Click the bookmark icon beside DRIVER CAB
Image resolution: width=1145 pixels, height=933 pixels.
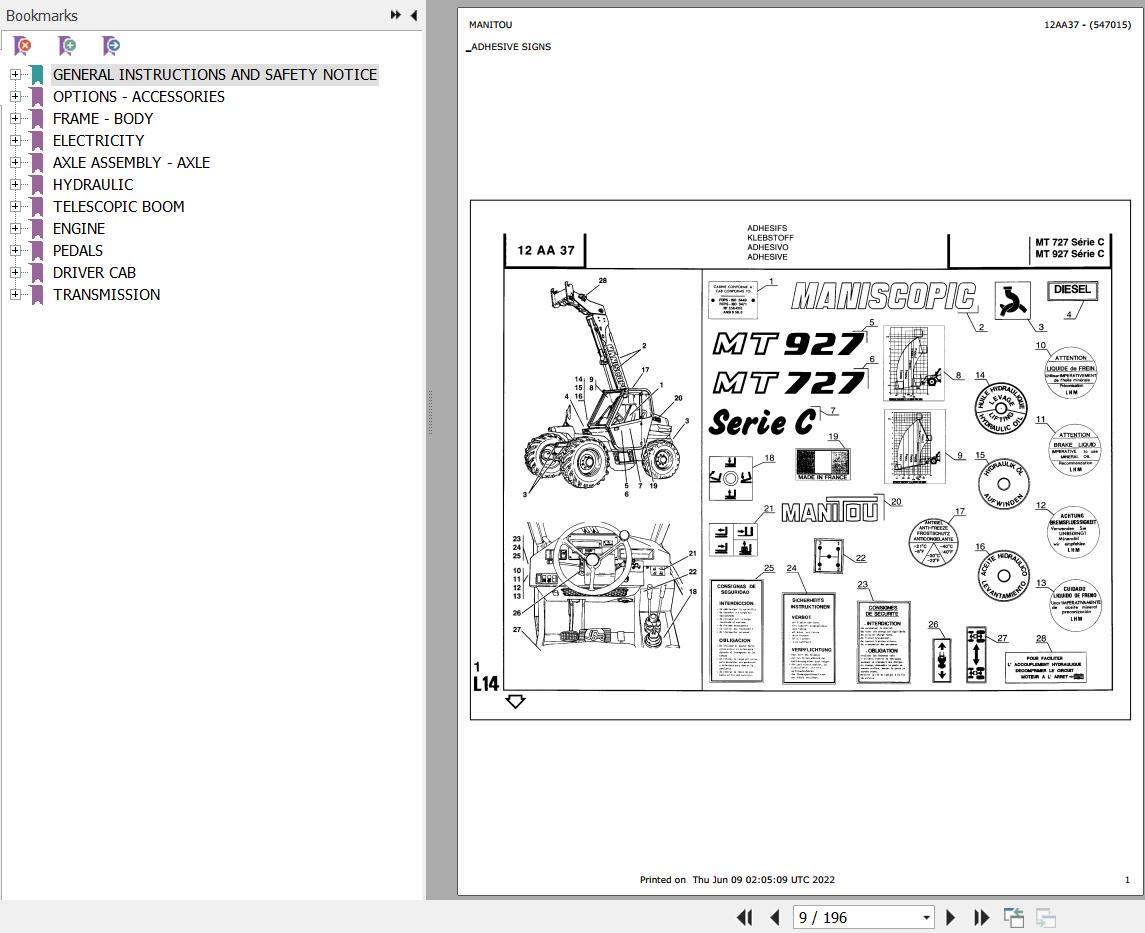[37, 273]
